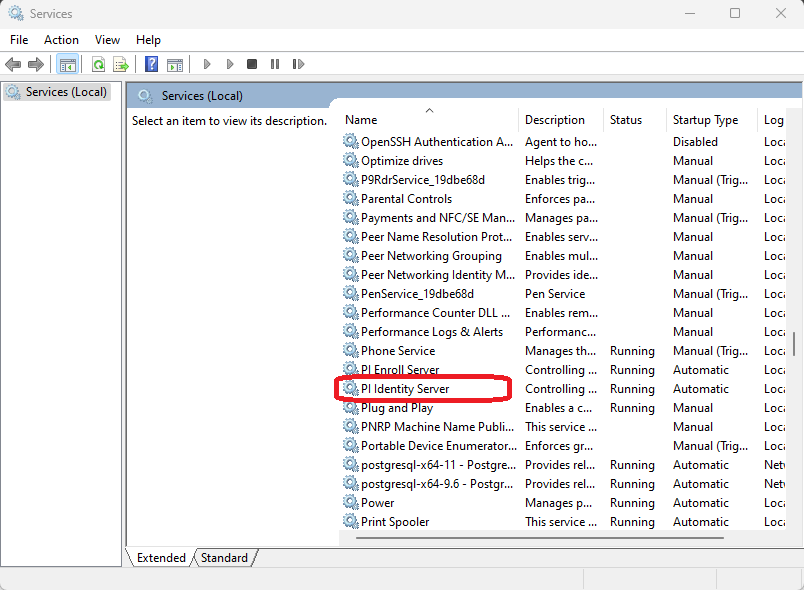Select the Performance Logs & Alerts service
The height and width of the screenshot is (590, 804).
click(x=432, y=332)
